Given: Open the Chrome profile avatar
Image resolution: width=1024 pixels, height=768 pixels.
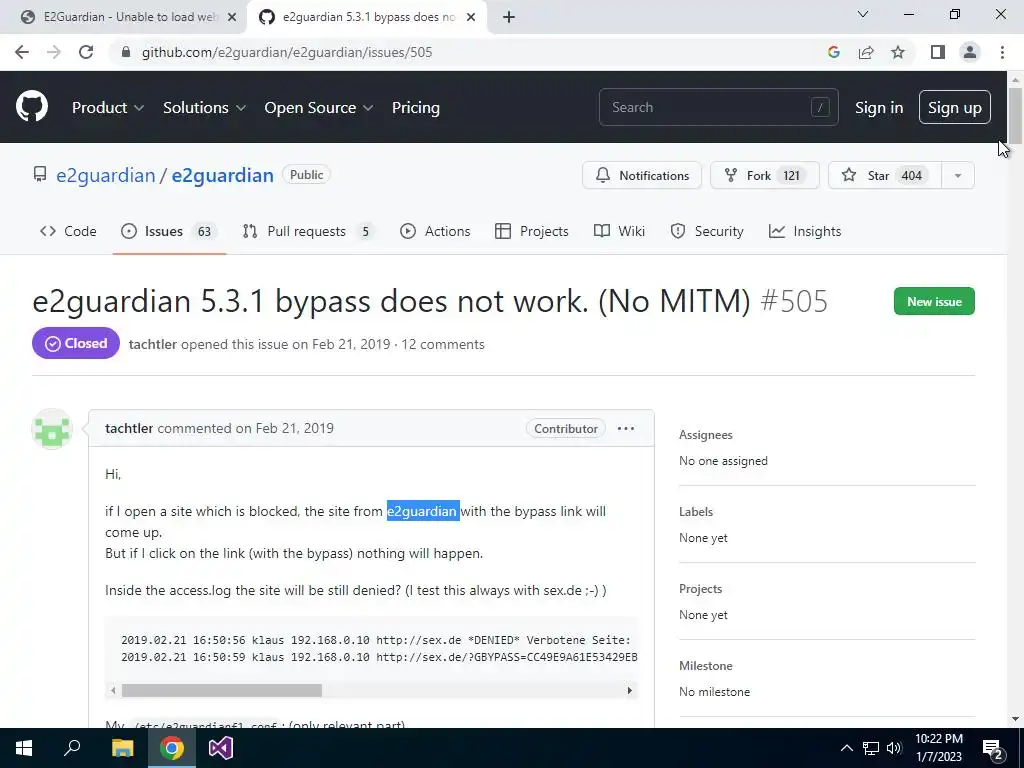Looking at the screenshot, I should 970,52.
